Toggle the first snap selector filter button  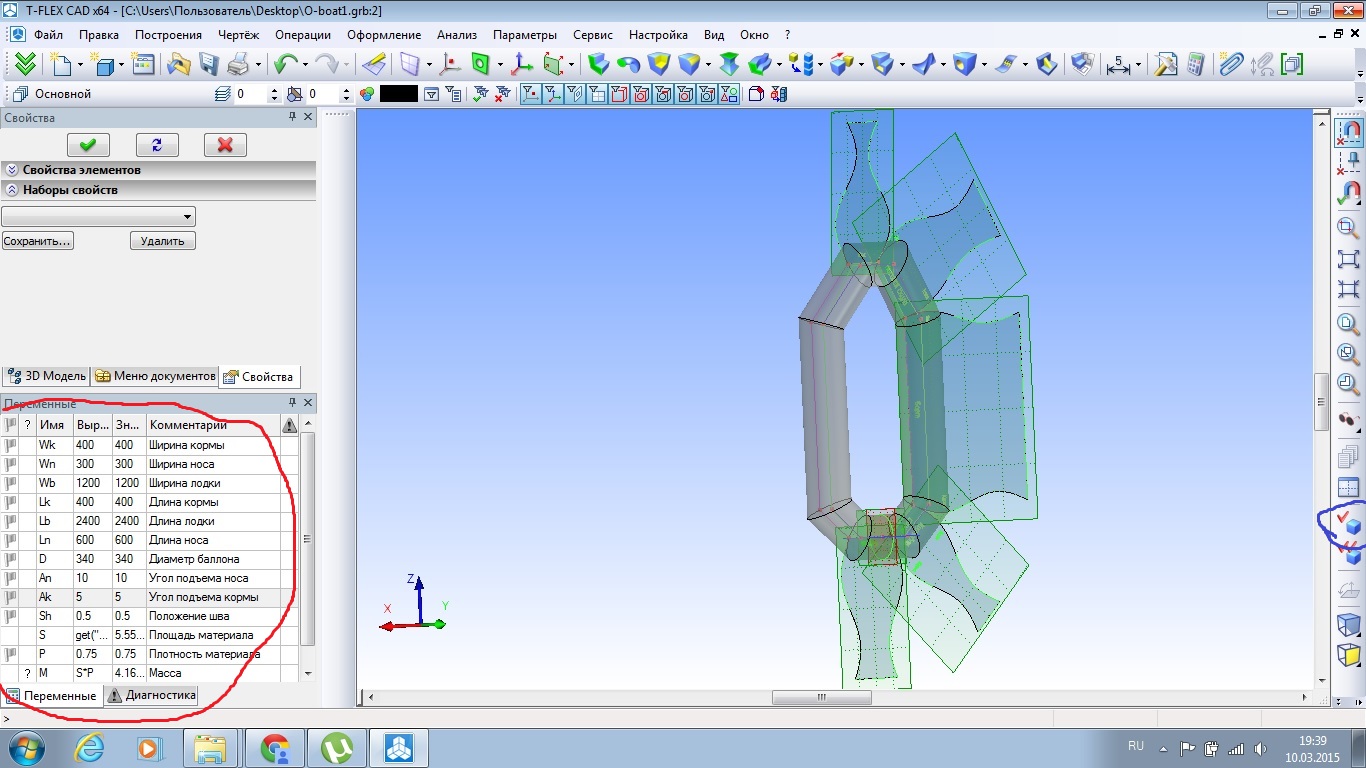530,94
